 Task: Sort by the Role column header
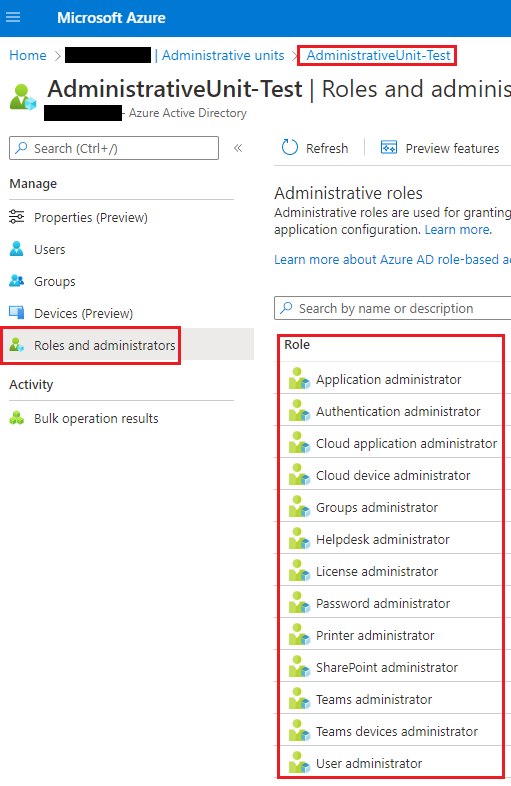(297, 344)
